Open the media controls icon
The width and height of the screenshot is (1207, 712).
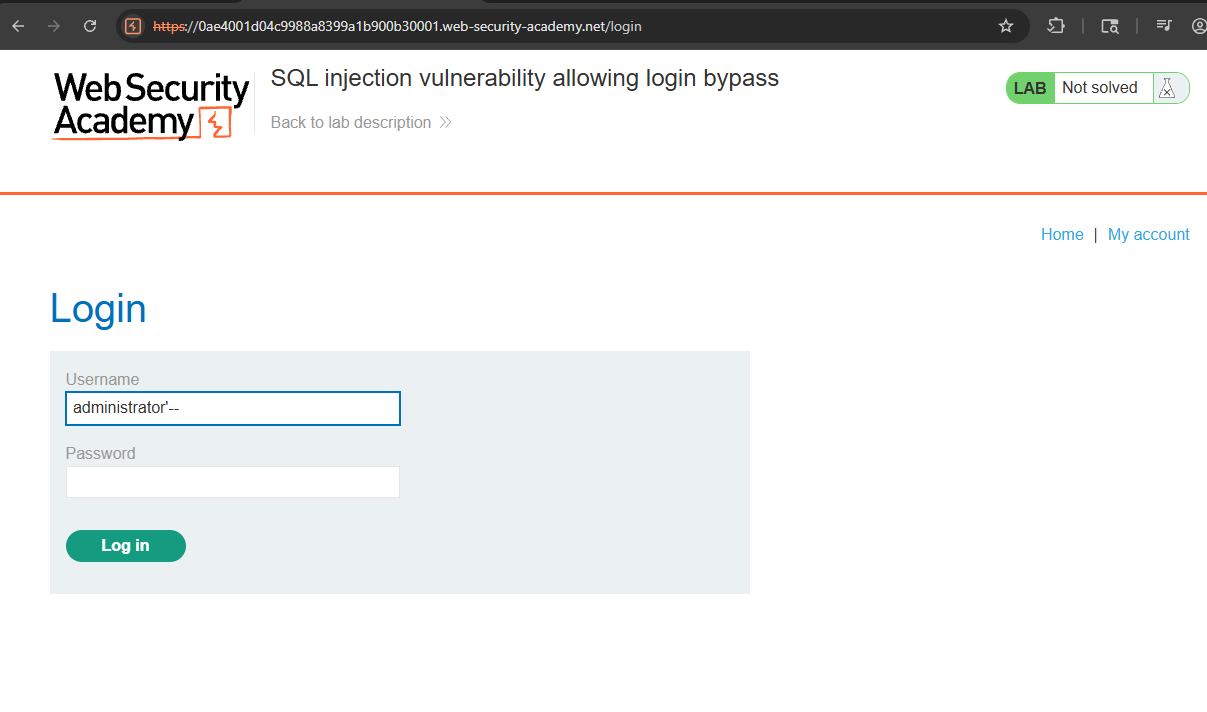pos(1164,26)
